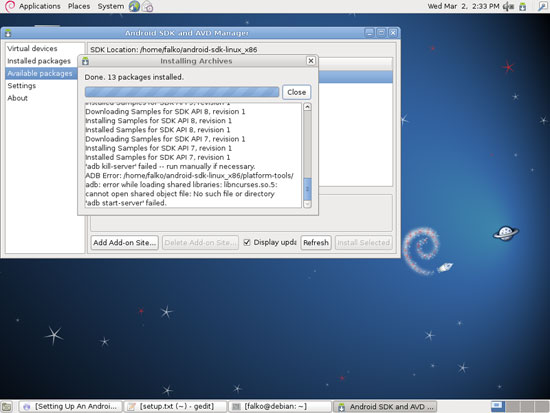Viewport: 550px width, 413px height.
Task: Click the SDK Location path text
Action: 174,49
